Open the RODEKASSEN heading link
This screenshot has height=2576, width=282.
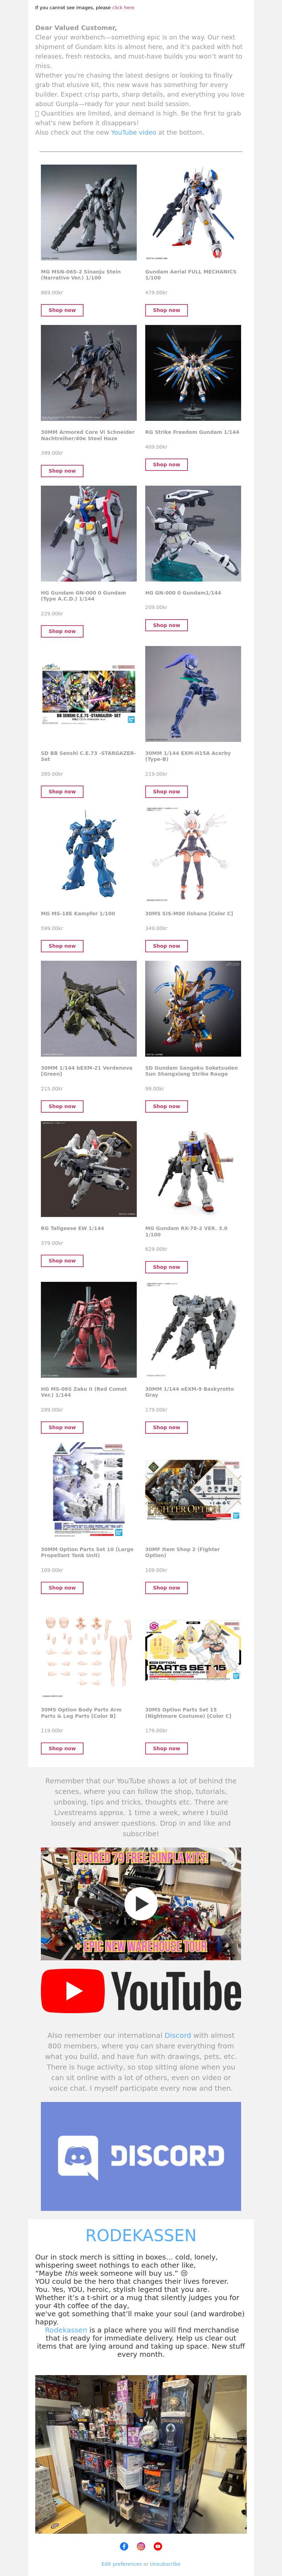(141, 2235)
